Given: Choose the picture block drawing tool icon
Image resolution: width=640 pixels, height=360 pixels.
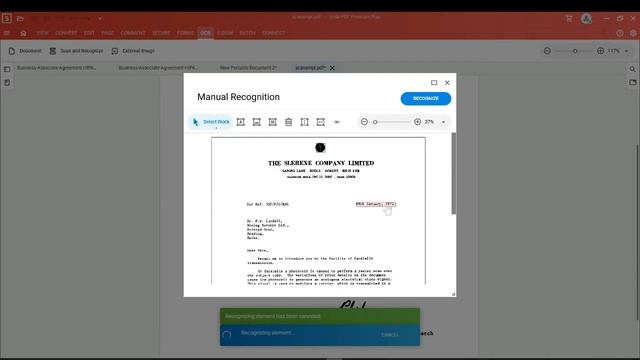Looking at the screenshot, I should (256, 122).
